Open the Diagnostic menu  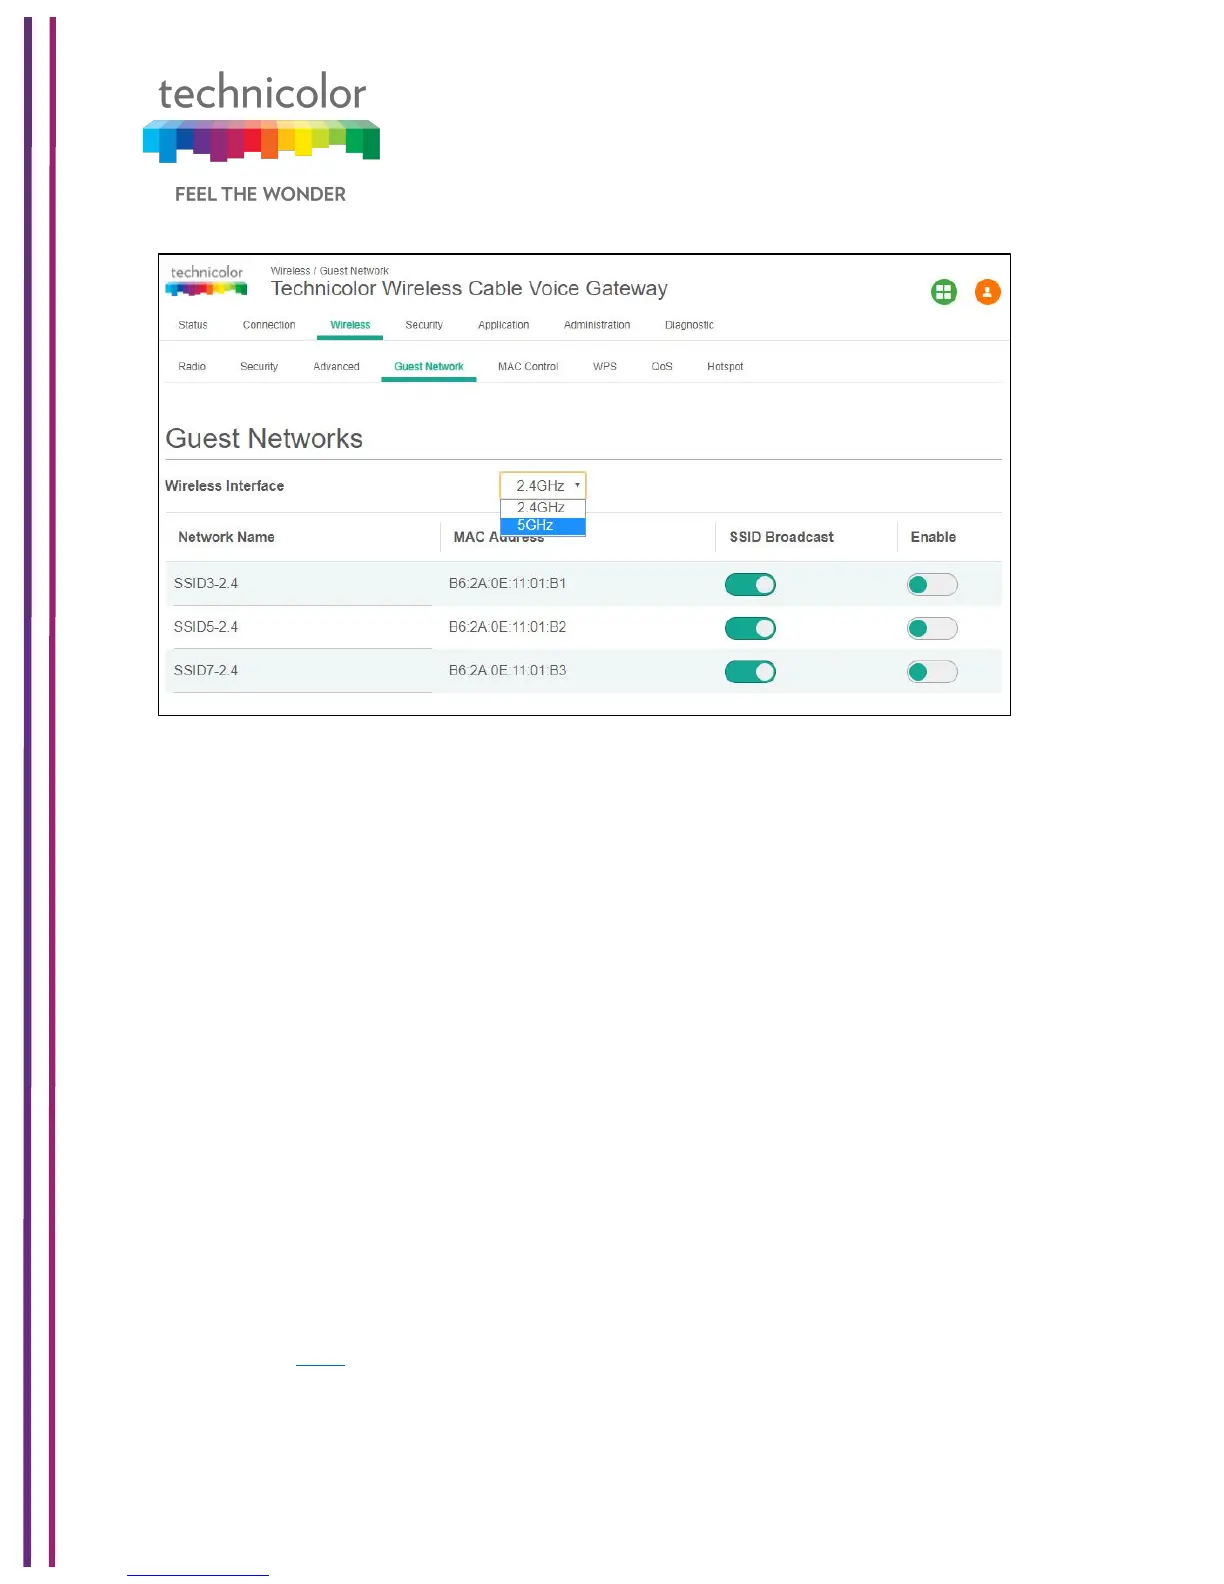(x=689, y=325)
